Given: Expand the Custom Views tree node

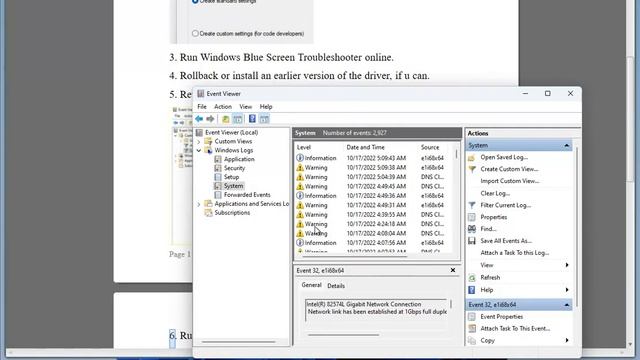Looking at the screenshot, I should 199,142.
